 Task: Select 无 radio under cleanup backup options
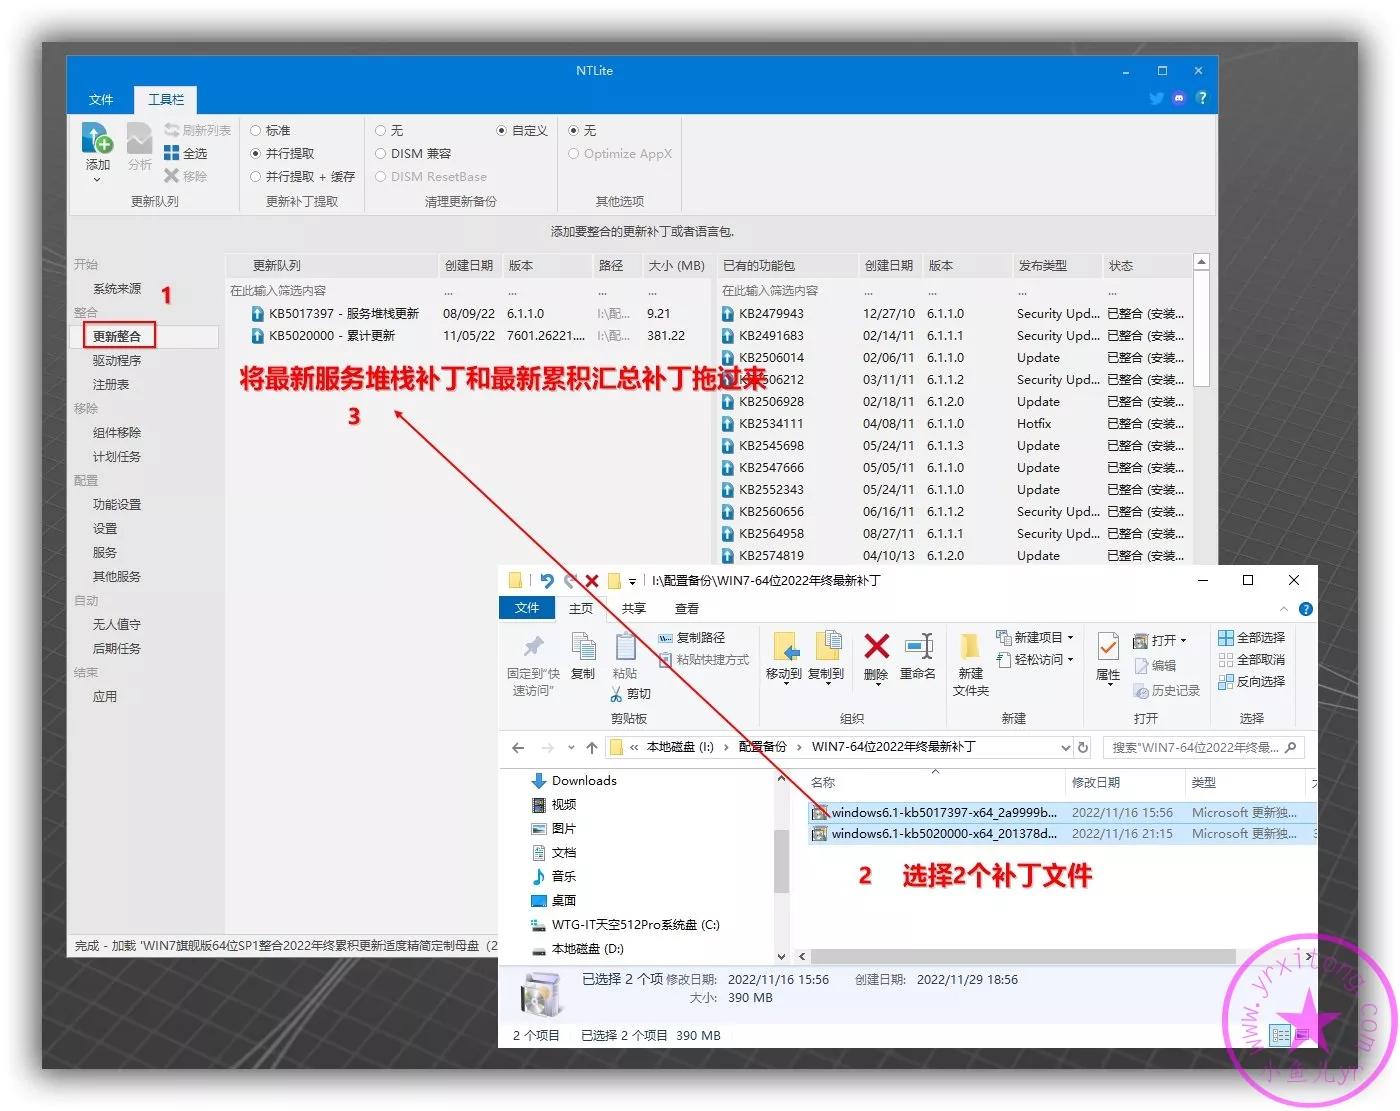[381, 131]
